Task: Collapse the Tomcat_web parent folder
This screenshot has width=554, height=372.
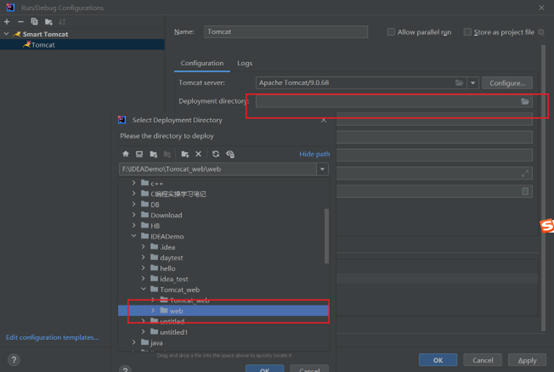Action: pos(143,289)
